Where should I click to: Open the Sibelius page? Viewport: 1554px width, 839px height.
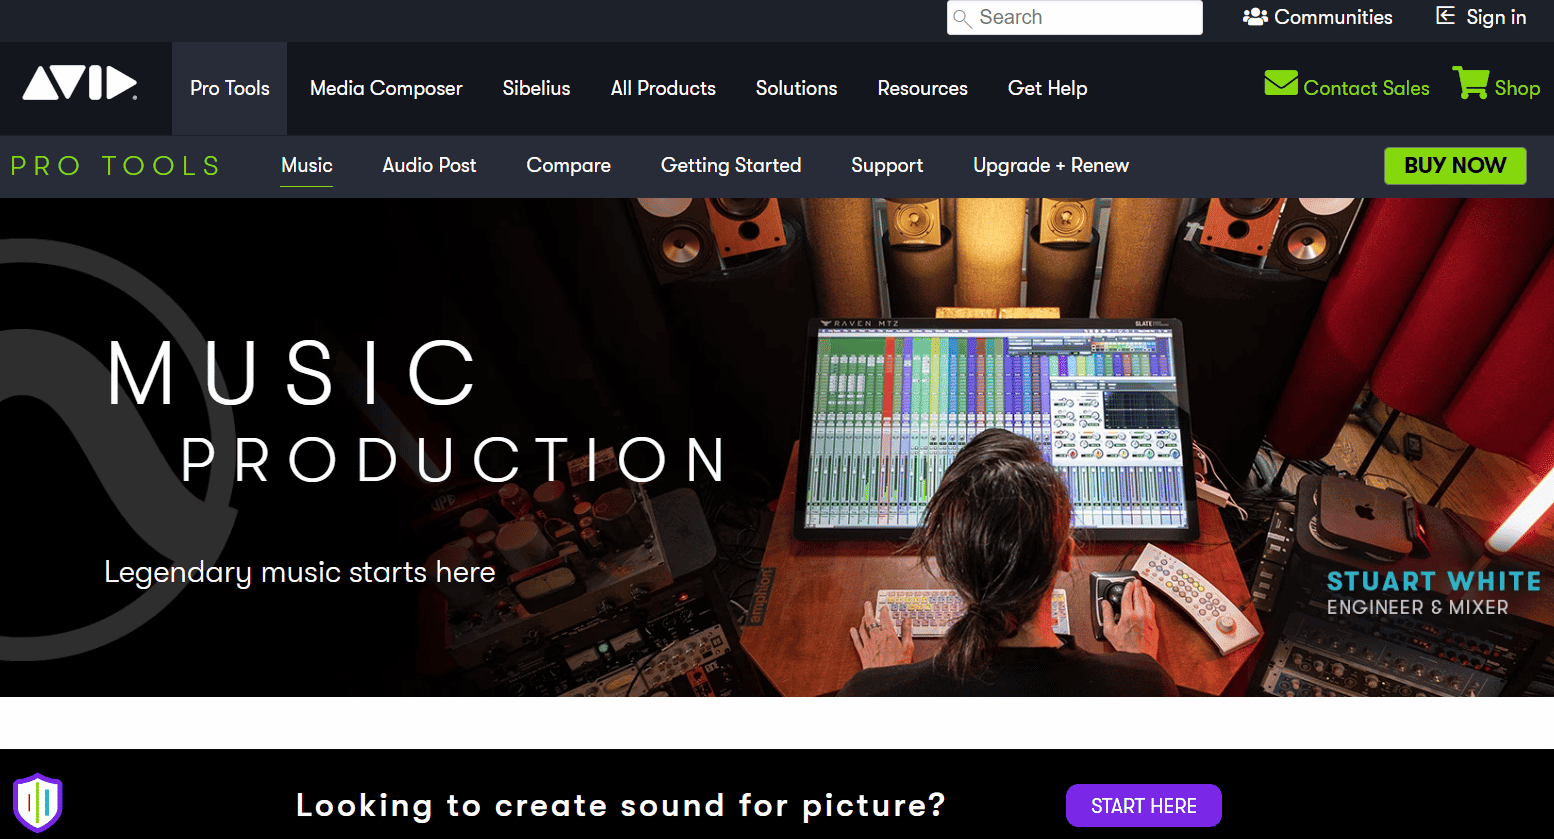(x=536, y=88)
